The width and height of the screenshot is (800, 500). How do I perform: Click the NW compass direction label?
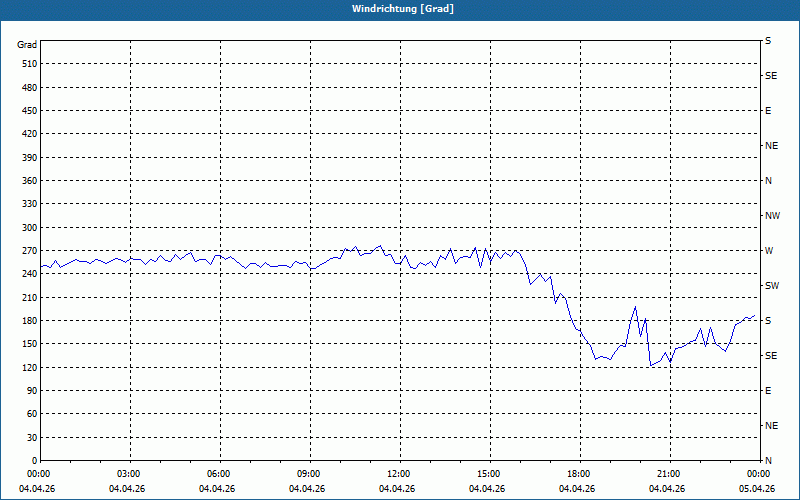[x=772, y=216]
